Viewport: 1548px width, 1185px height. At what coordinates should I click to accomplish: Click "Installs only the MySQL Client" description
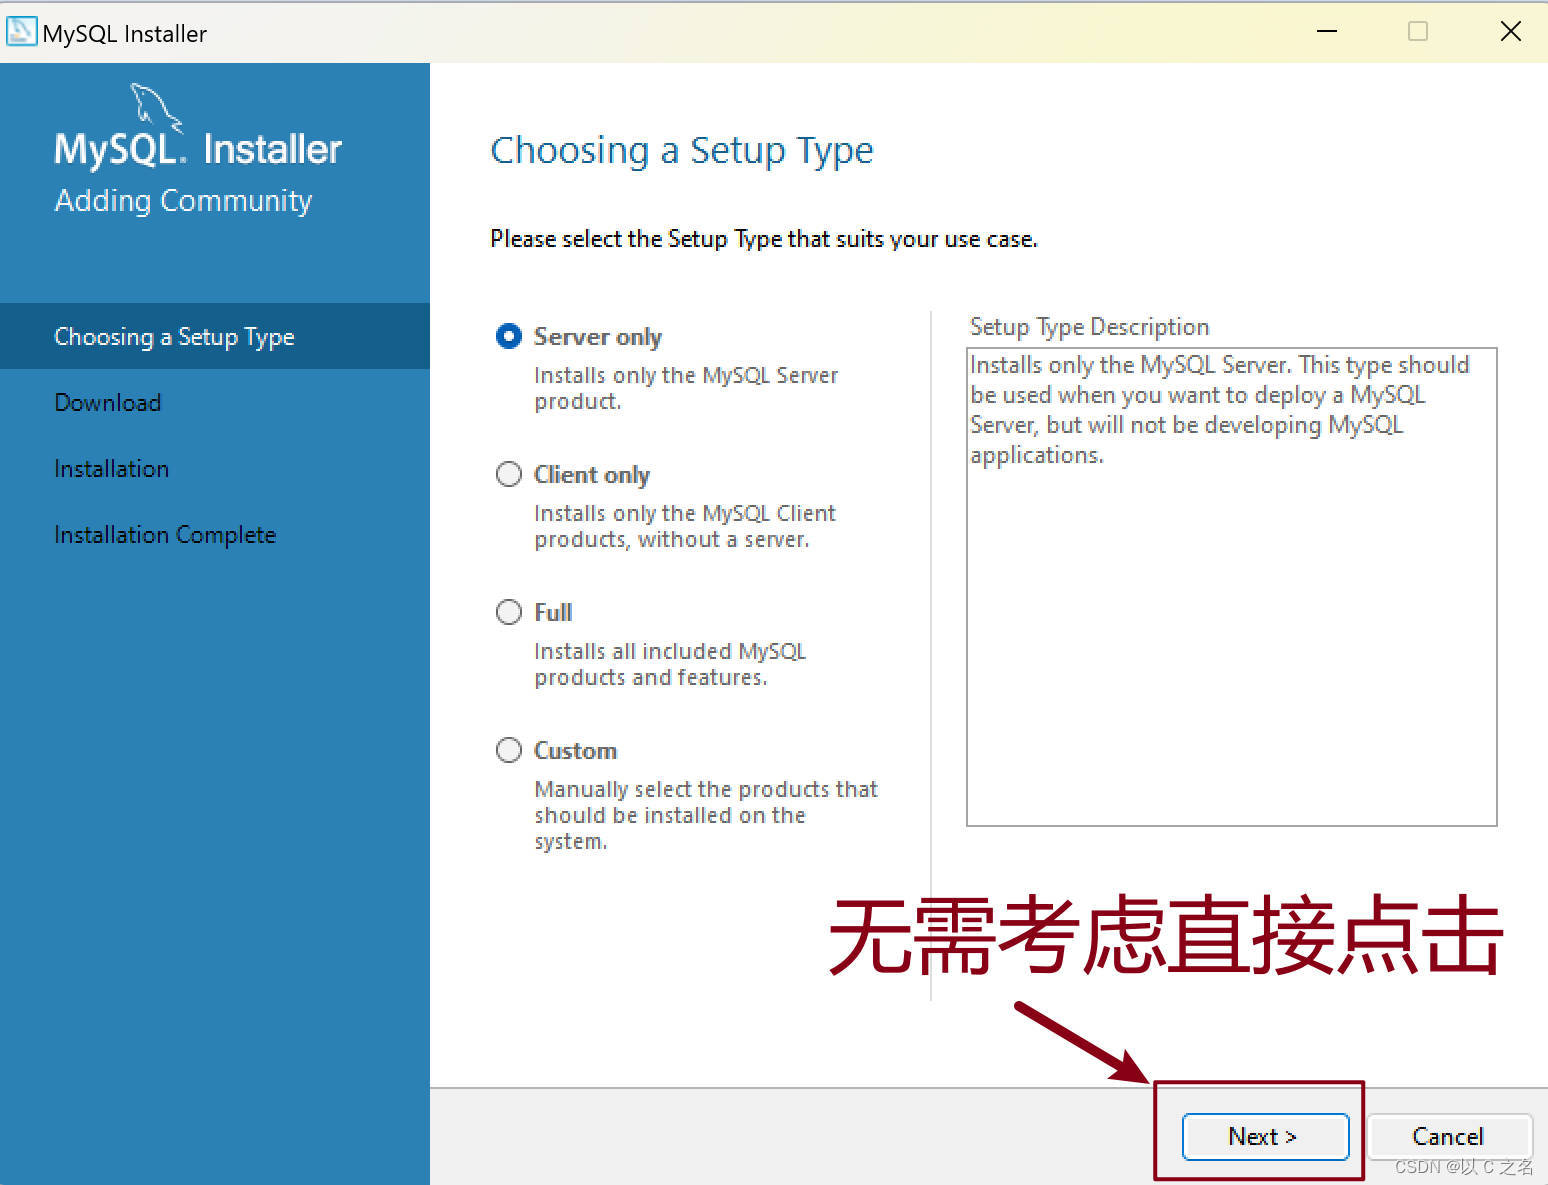[685, 526]
